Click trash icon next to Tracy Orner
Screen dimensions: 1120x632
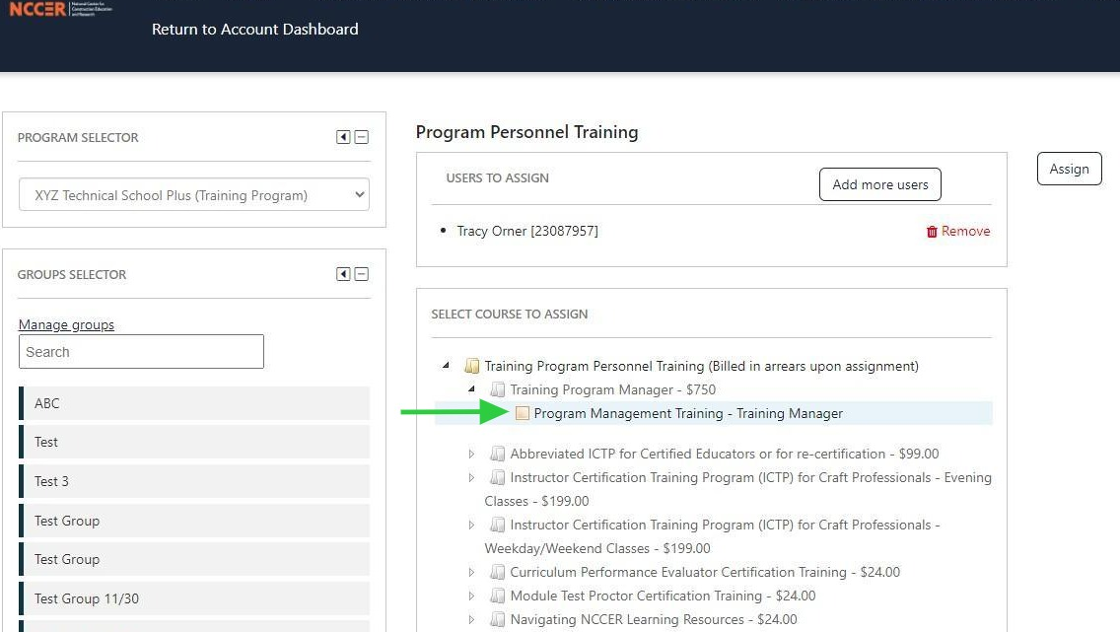[x=932, y=231]
